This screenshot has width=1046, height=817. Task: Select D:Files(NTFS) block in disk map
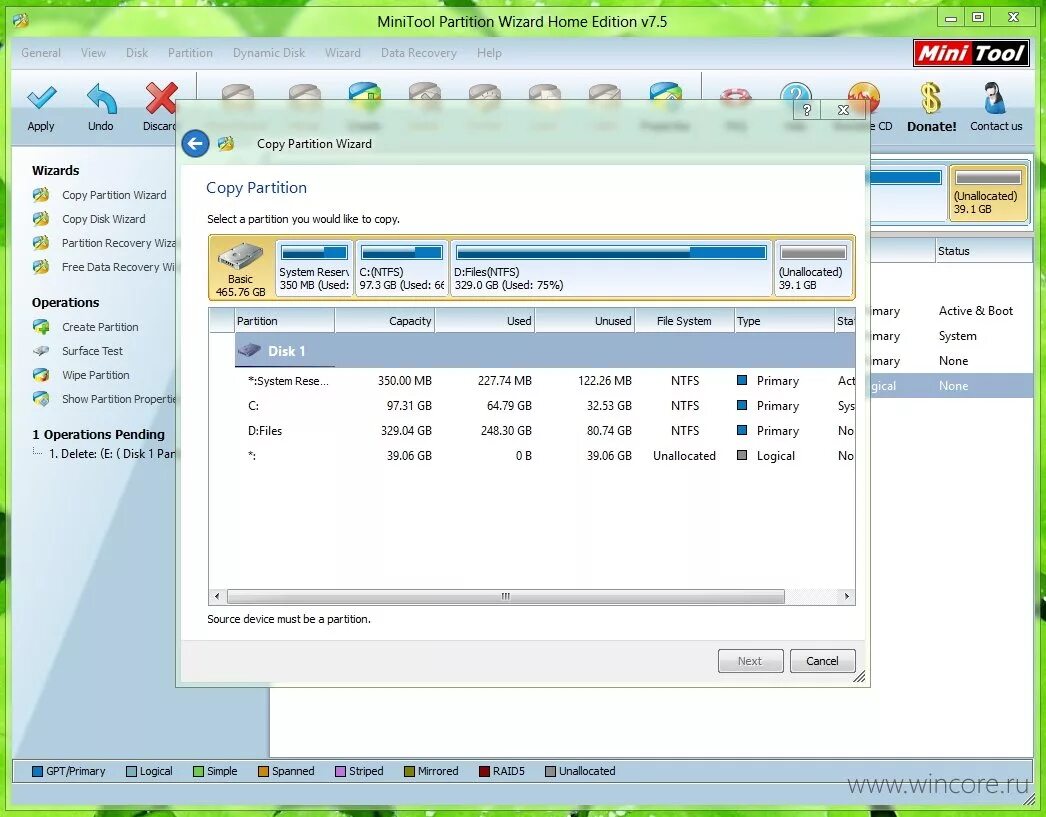(x=611, y=268)
